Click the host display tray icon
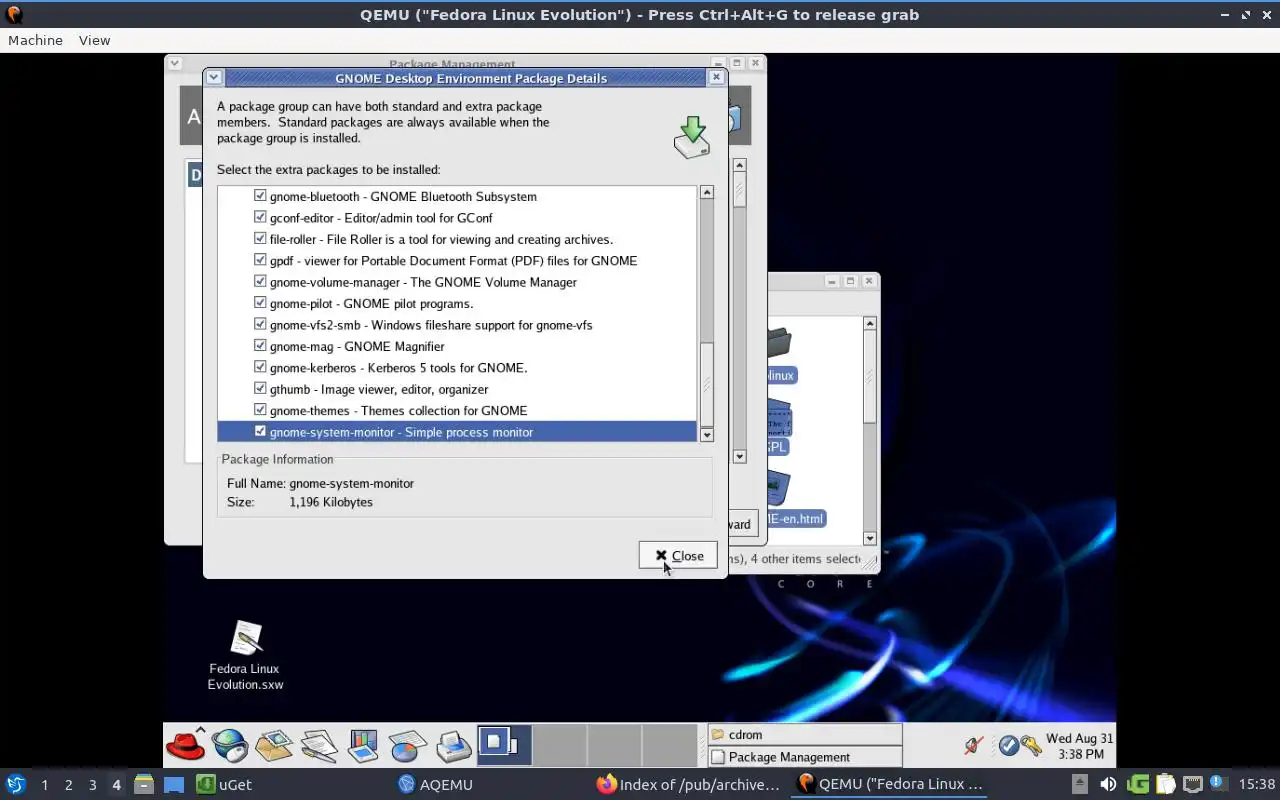The width and height of the screenshot is (1280, 800). 1192,784
